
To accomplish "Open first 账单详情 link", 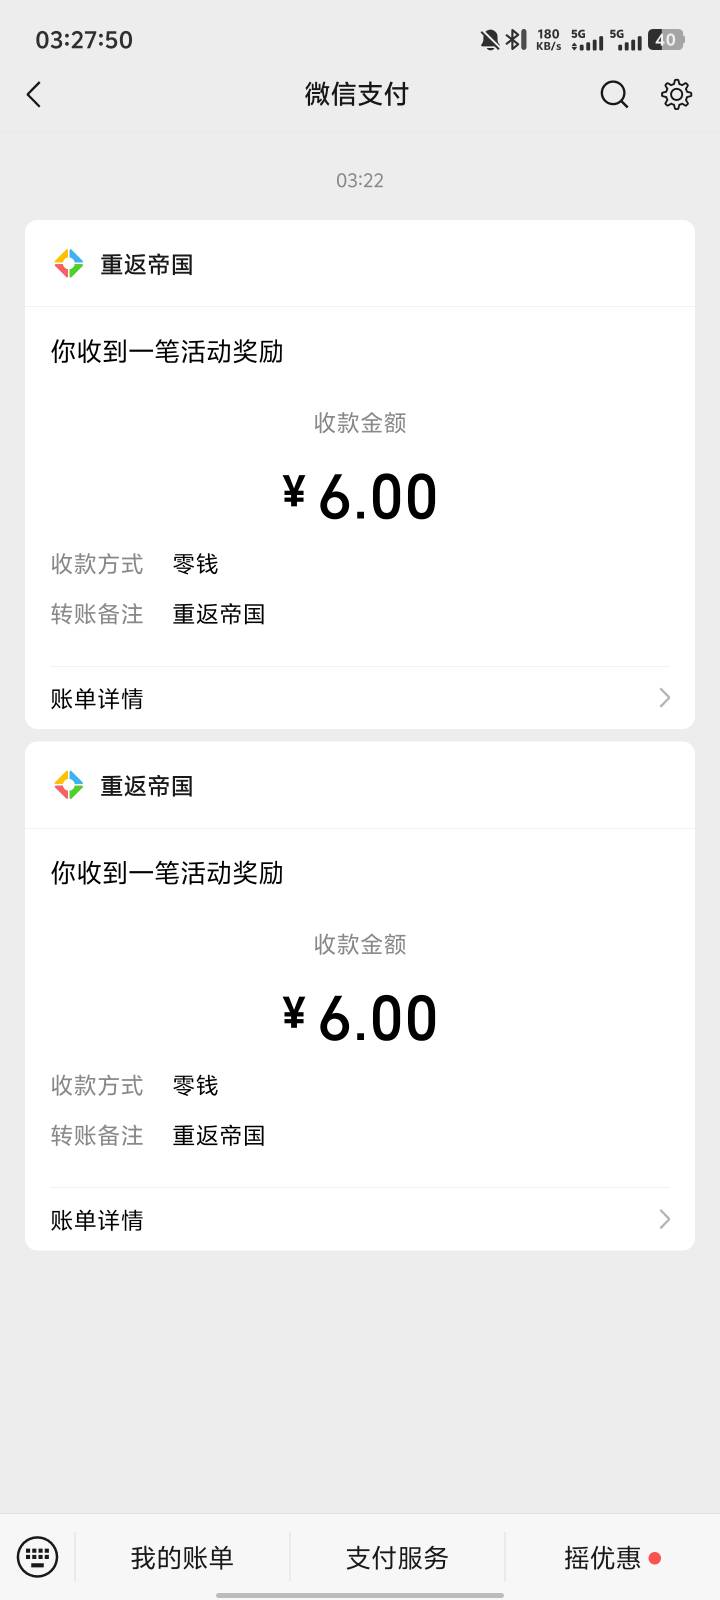I will coord(97,698).
